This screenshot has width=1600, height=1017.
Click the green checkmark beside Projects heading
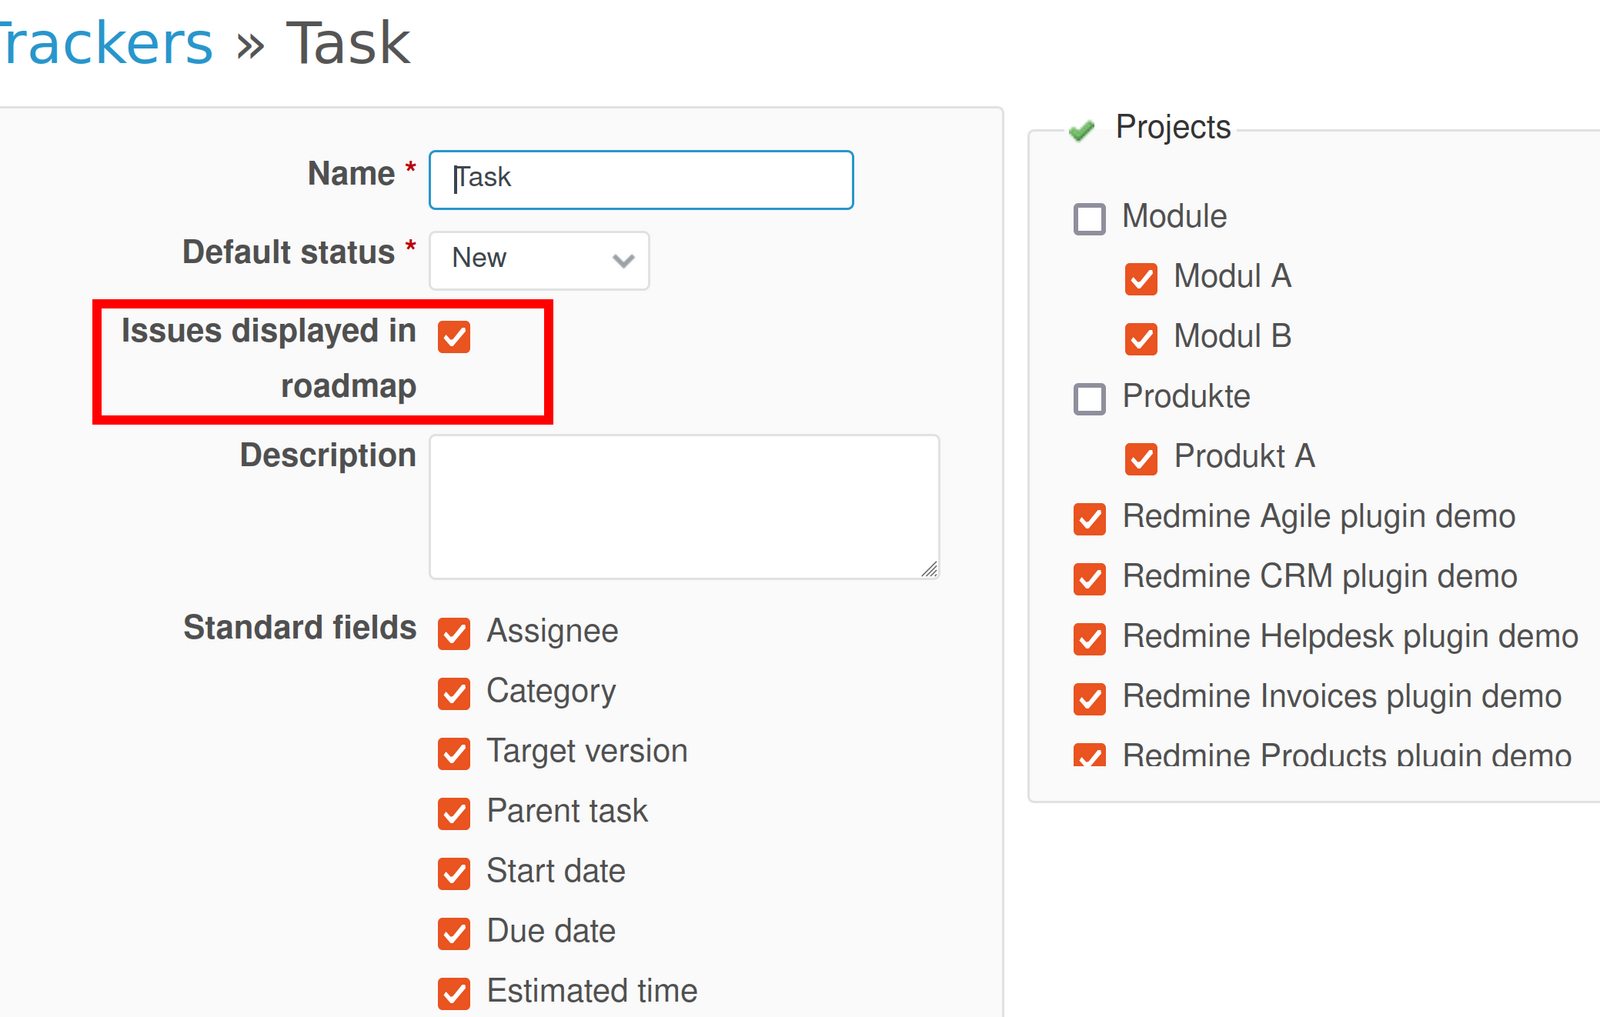(x=1083, y=131)
